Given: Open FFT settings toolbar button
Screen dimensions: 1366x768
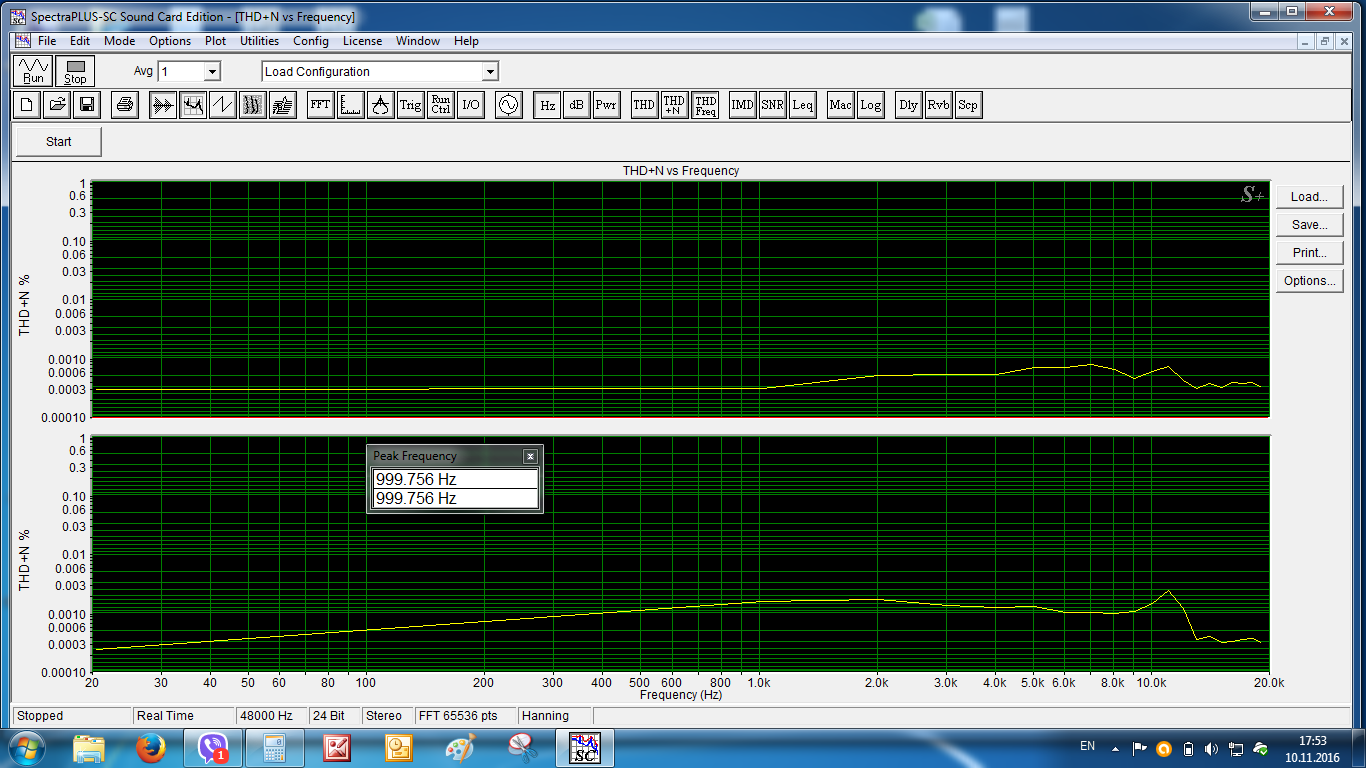Looking at the screenshot, I should [320, 104].
